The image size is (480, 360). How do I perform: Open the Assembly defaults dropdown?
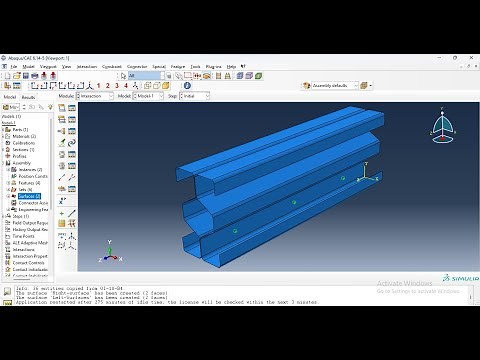tap(335, 86)
